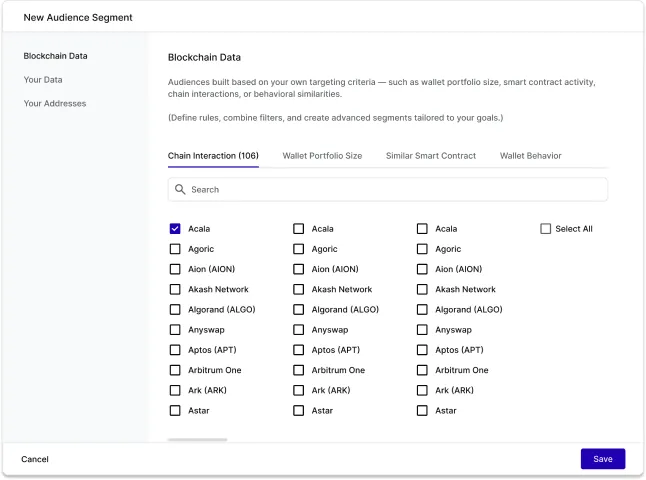The image size is (646, 480).
Task: Go to Your Data in the sidebar
Action: [x=43, y=80]
